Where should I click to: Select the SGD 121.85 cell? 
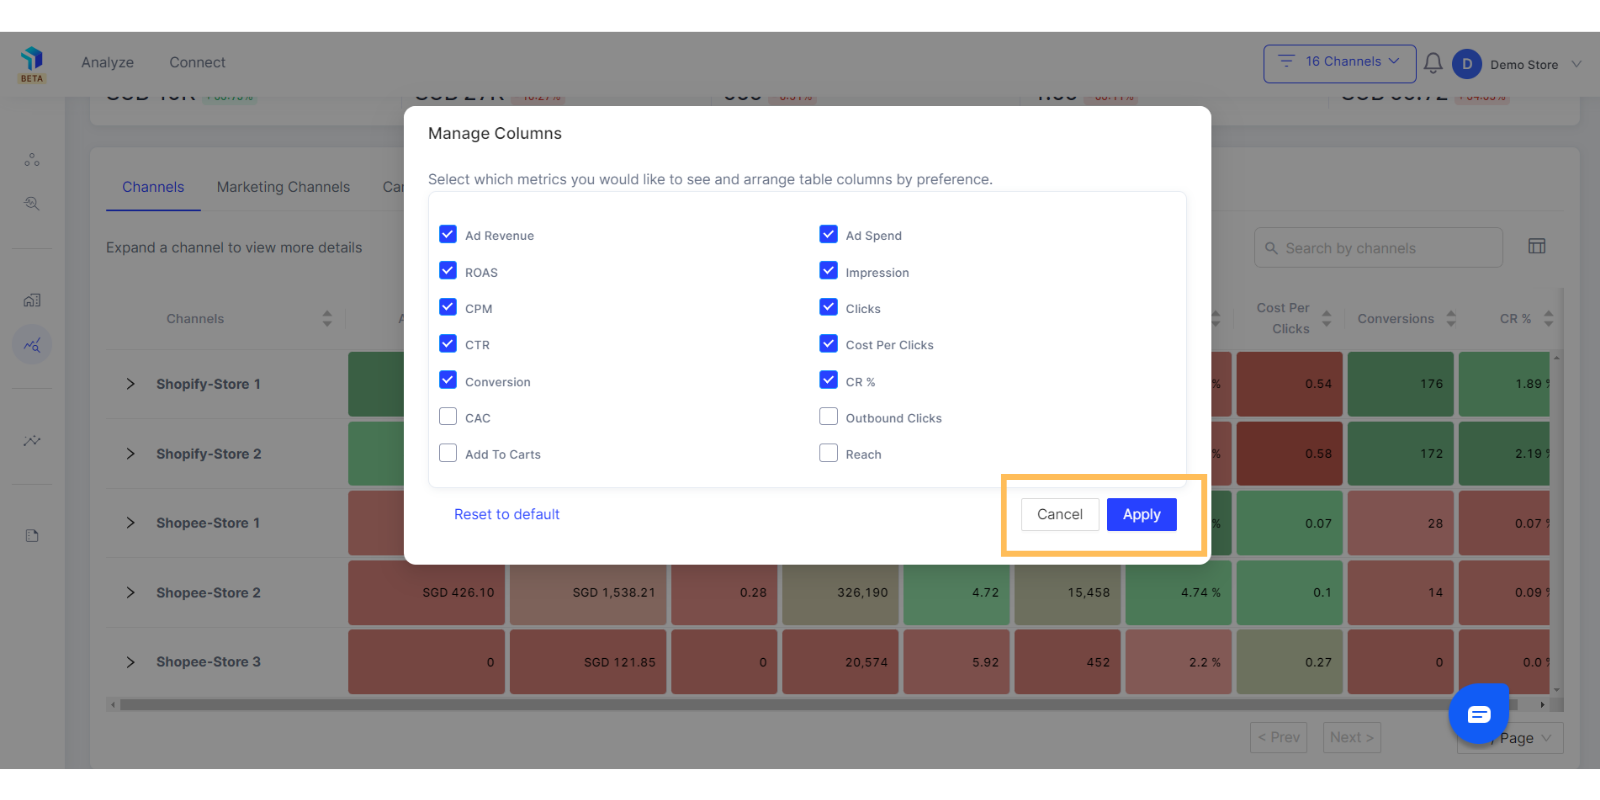coord(588,662)
